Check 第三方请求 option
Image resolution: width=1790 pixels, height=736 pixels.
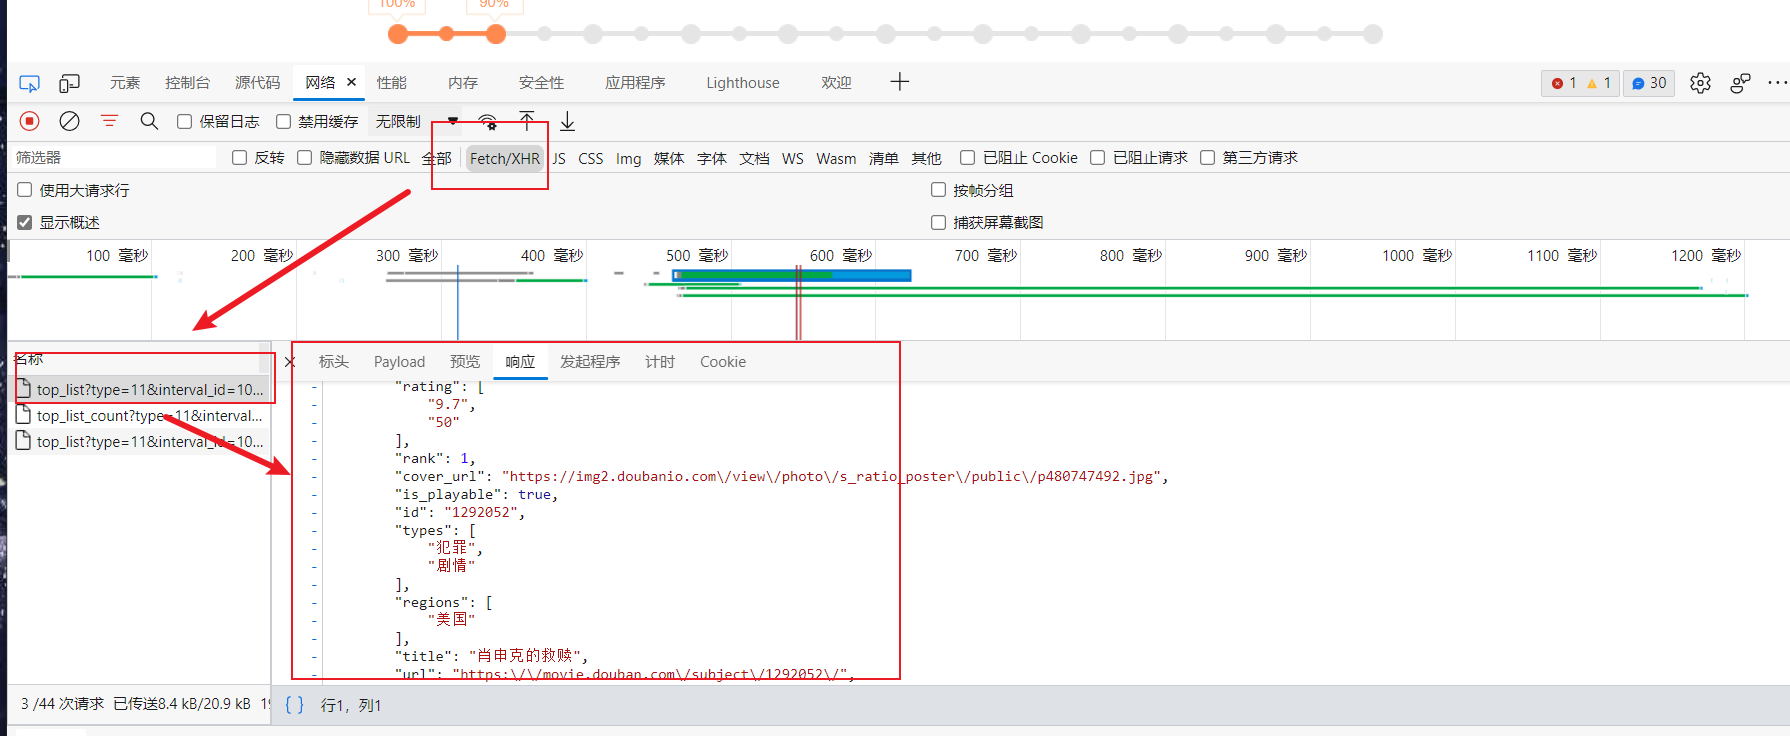click(x=1207, y=157)
